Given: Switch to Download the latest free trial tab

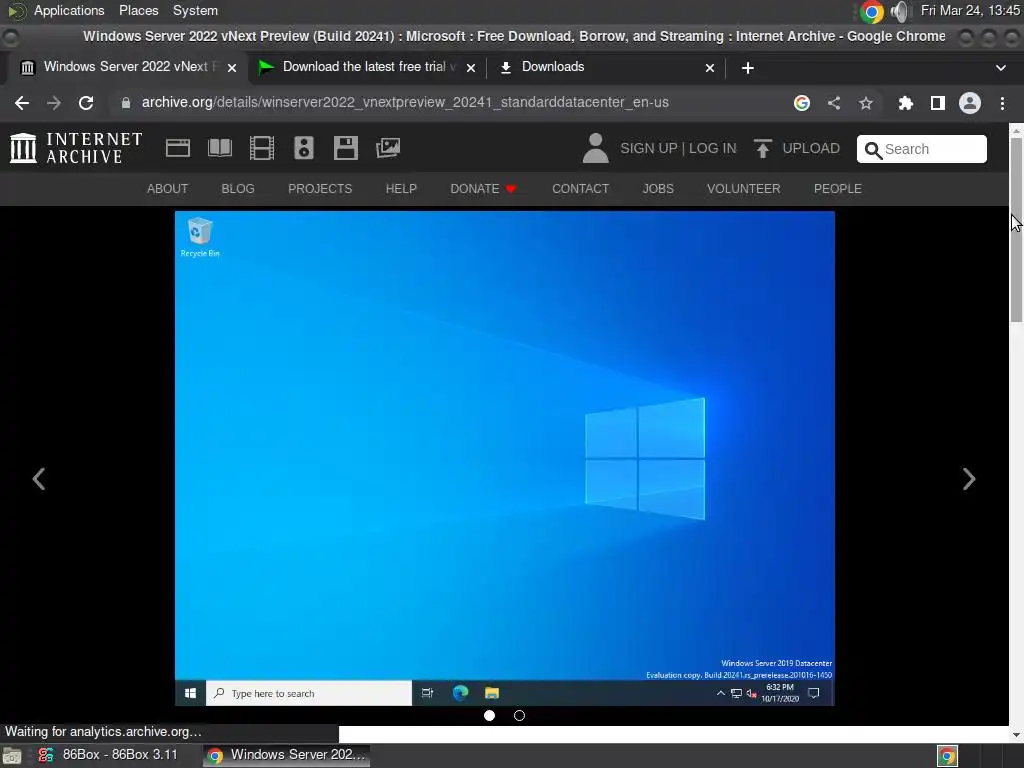Looking at the screenshot, I should (367, 67).
